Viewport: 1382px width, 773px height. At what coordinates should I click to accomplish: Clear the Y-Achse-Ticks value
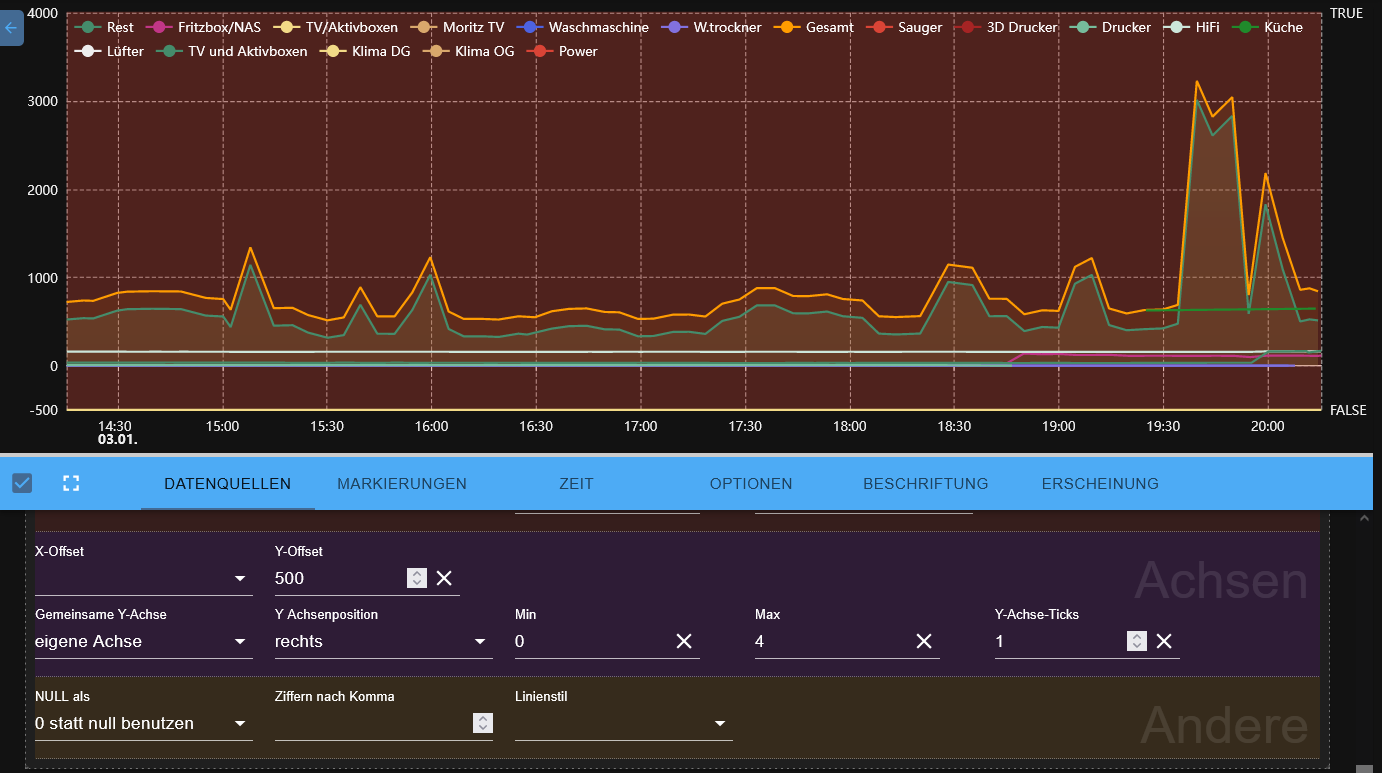1164,641
